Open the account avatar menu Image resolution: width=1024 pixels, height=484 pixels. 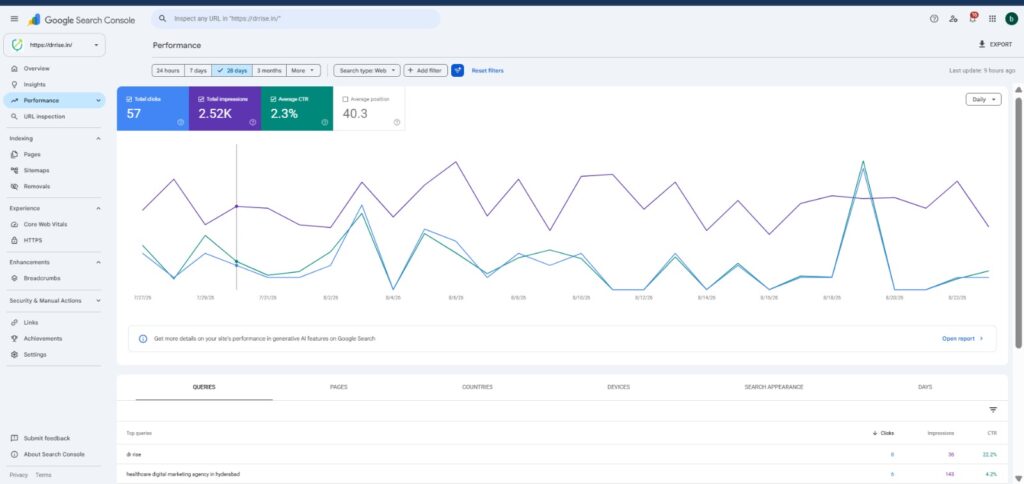1011,19
